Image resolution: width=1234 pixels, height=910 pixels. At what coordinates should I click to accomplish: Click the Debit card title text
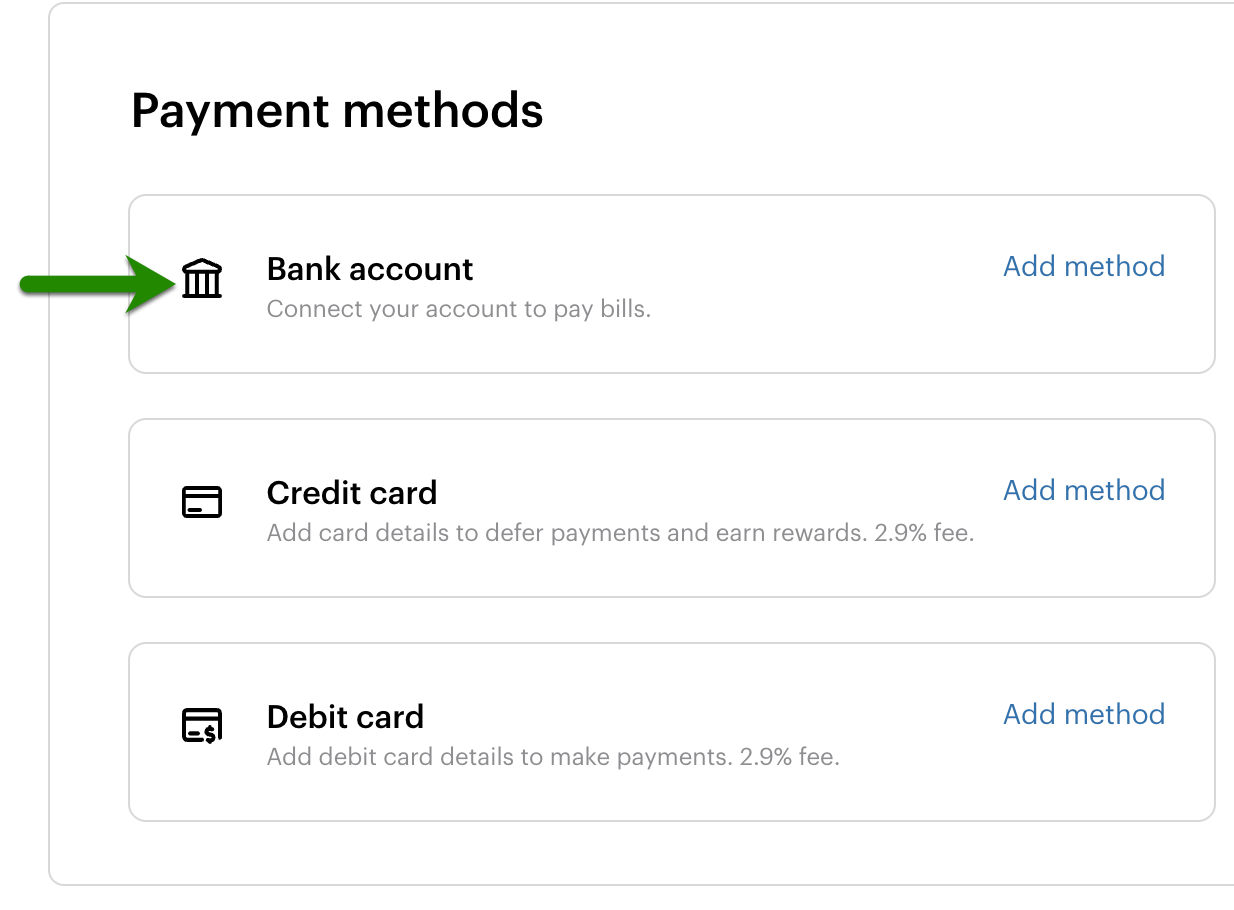click(x=345, y=717)
